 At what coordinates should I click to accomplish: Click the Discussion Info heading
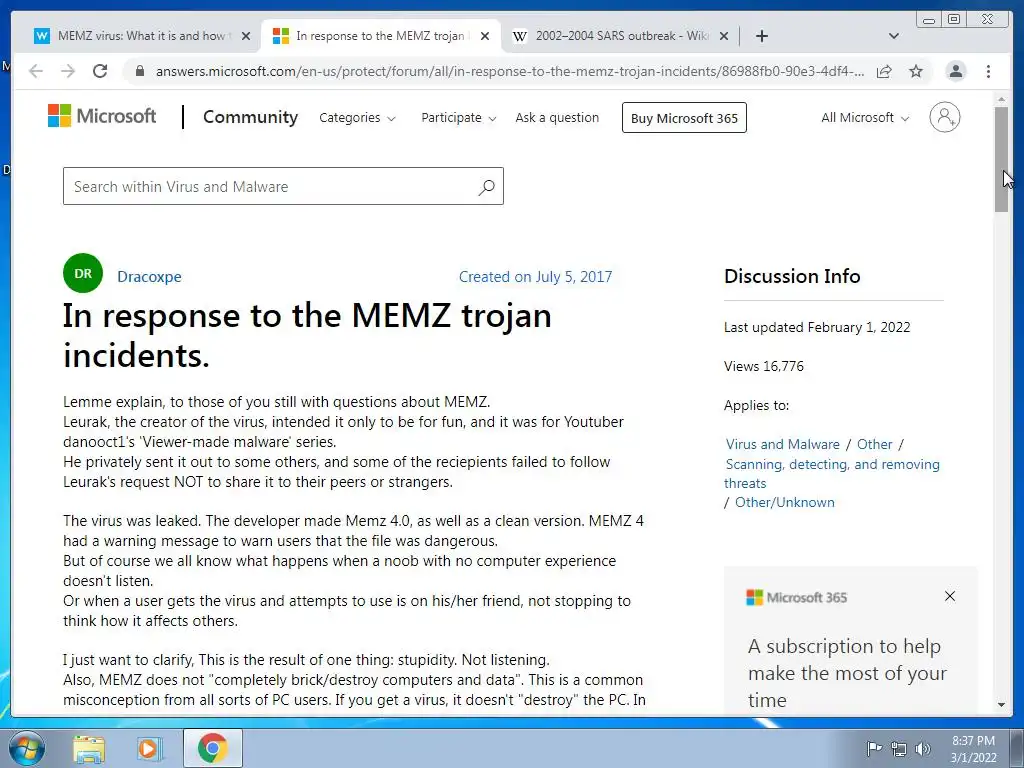pos(792,276)
